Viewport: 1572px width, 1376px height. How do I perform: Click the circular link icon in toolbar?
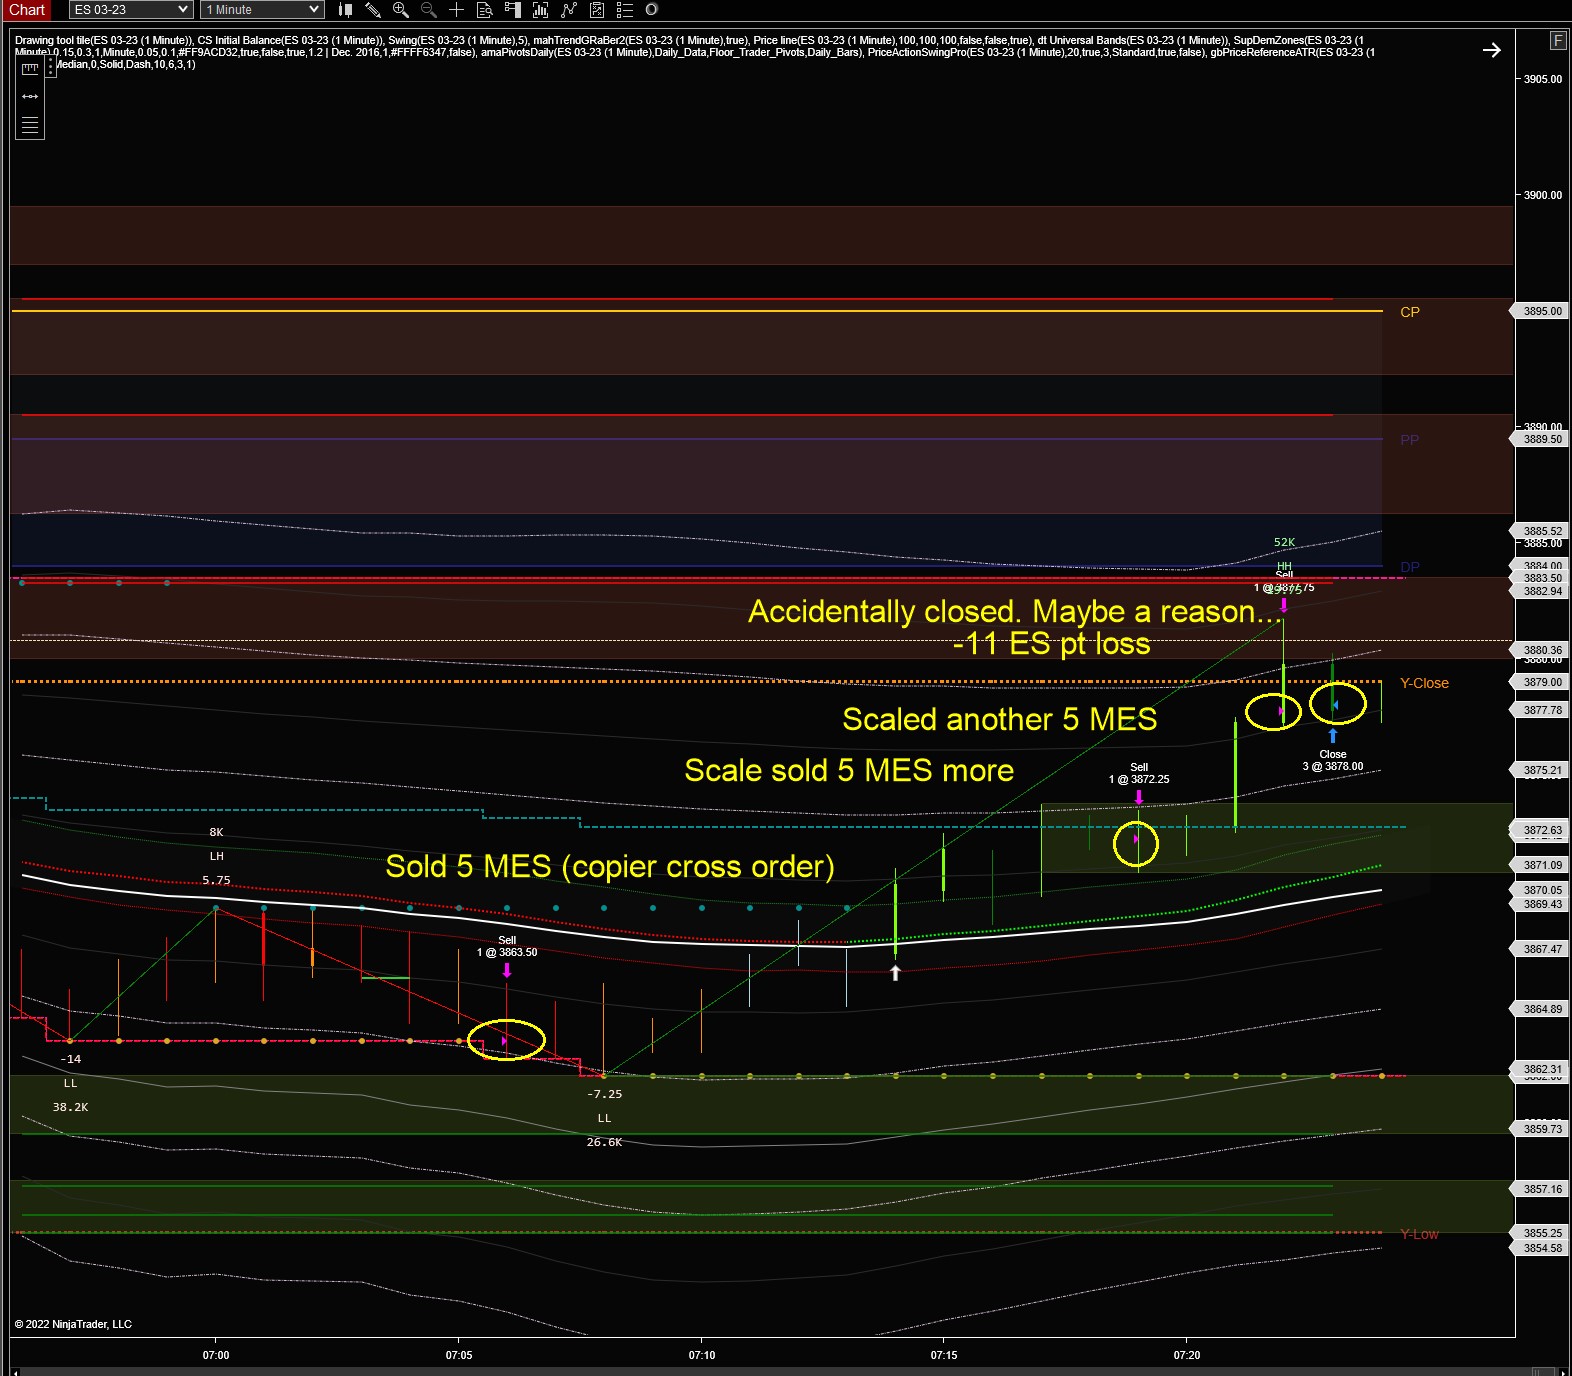point(652,9)
